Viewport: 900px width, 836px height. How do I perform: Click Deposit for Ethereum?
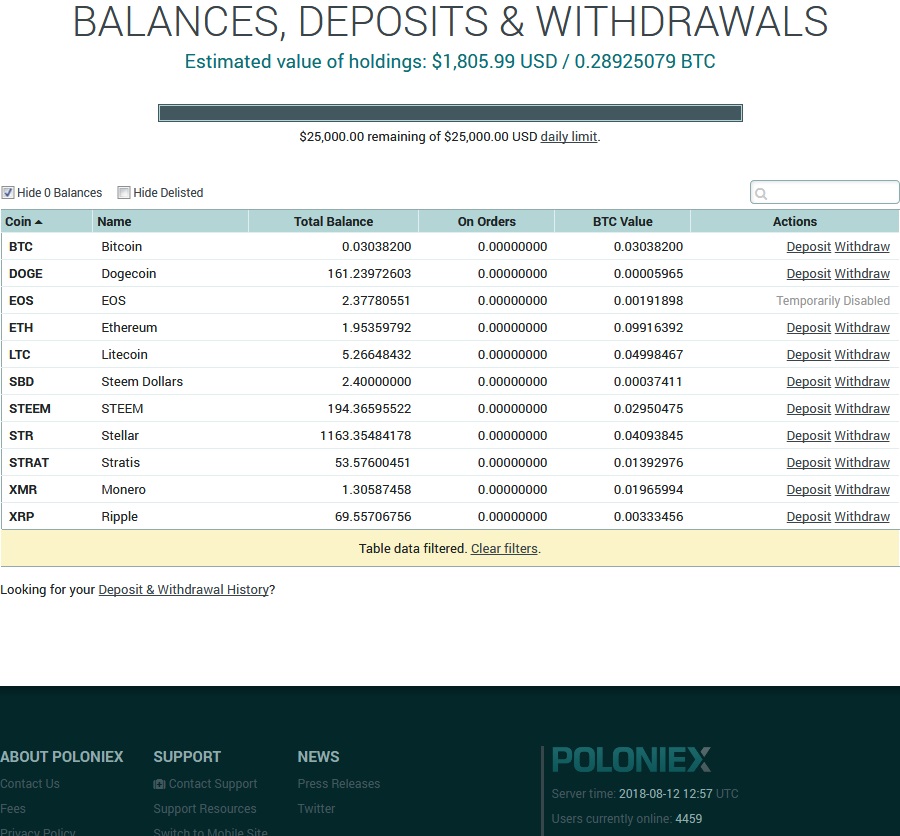(808, 328)
